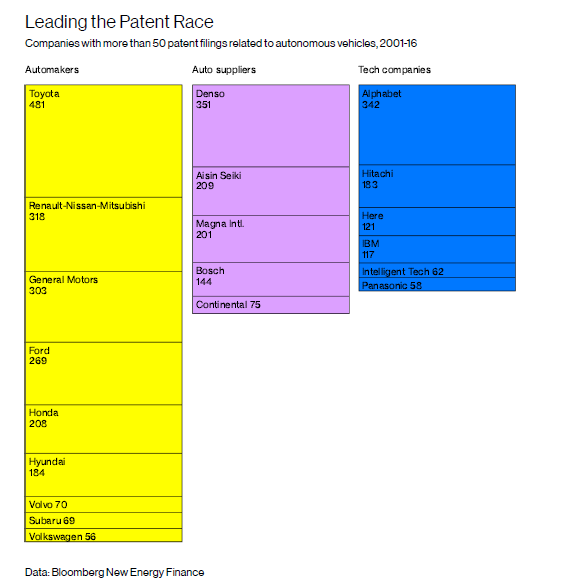Select the Hyundai 184 block
566x581 pixels.
pos(103,475)
